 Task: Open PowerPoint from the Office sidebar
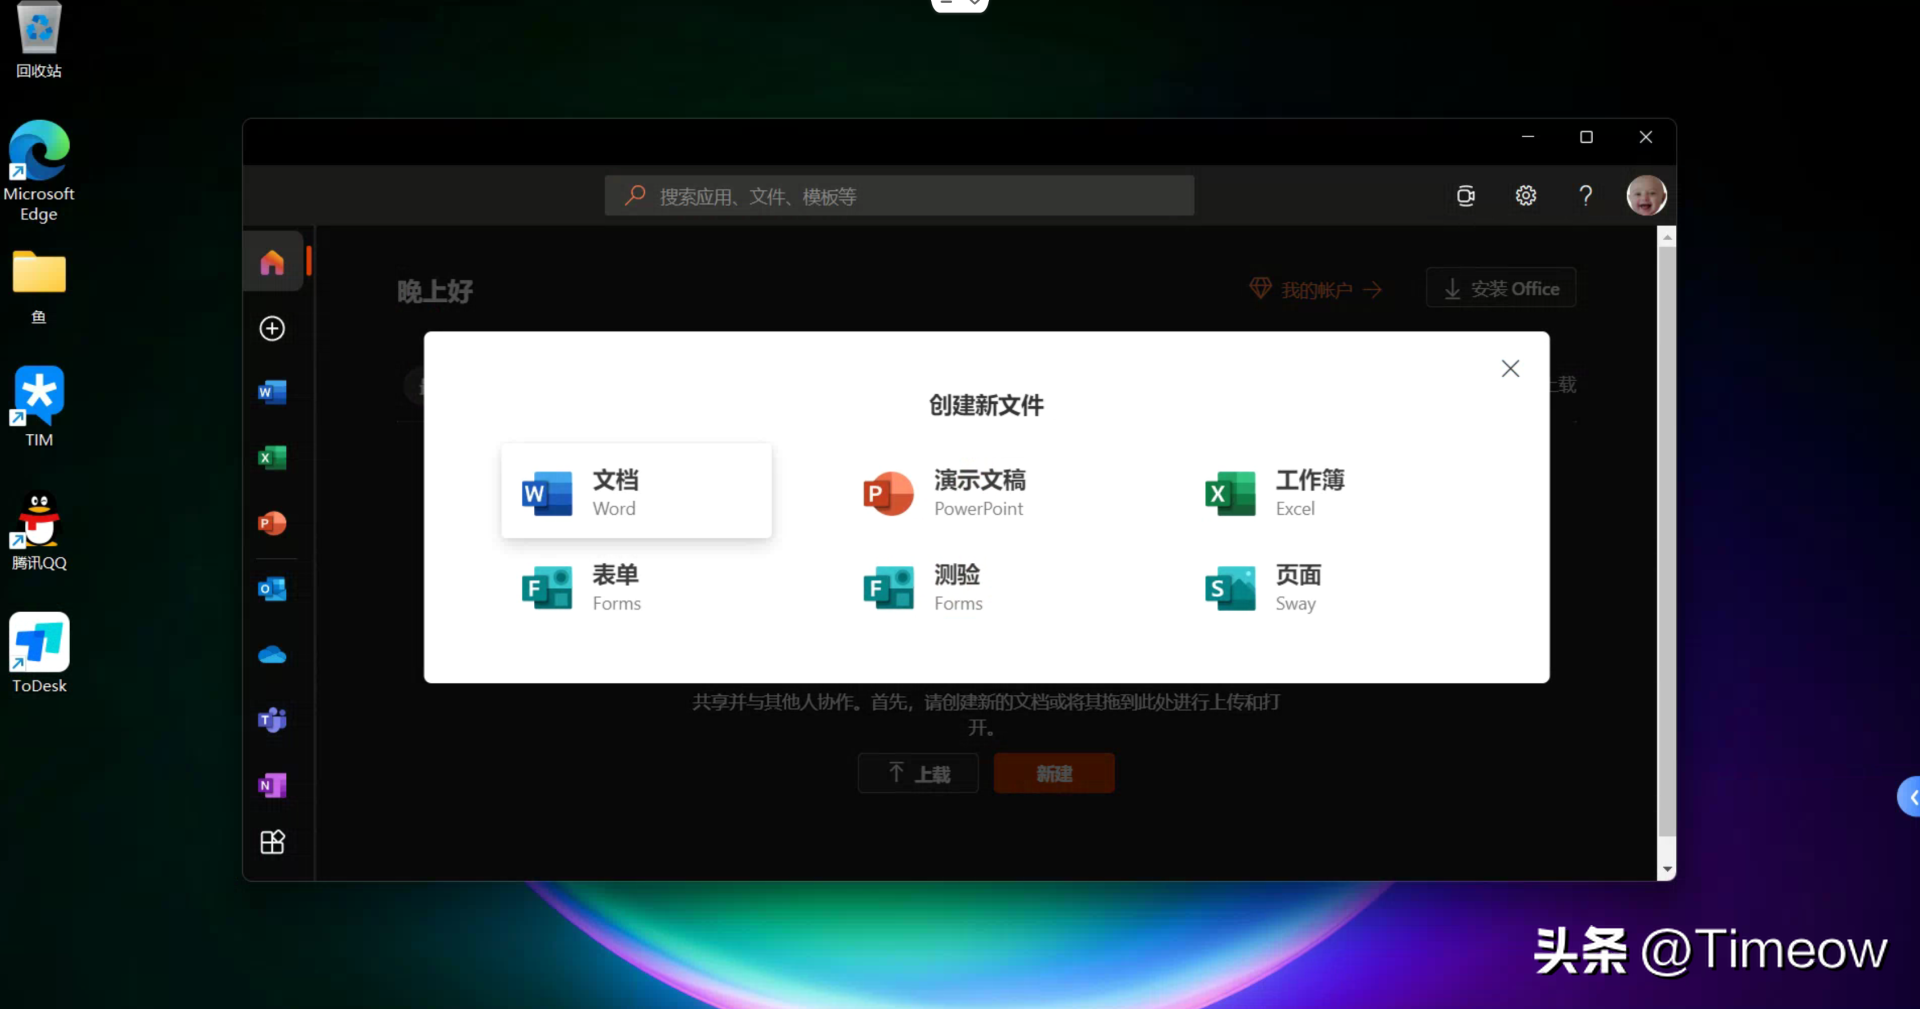click(x=272, y=523)
